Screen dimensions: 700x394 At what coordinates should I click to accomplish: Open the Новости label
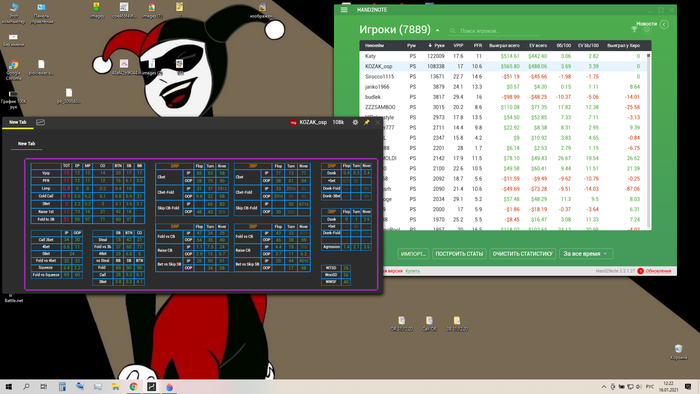click(646, 24)
